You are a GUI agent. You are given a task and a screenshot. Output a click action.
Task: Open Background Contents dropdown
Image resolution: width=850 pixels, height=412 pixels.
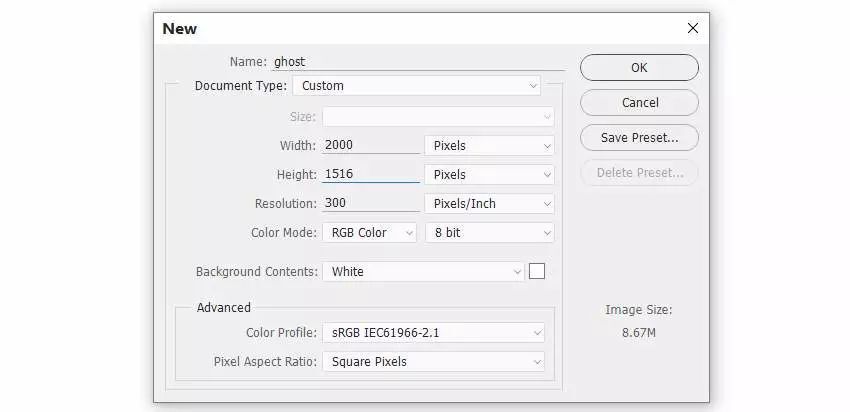pyautogui.click(x=423, y=271)
